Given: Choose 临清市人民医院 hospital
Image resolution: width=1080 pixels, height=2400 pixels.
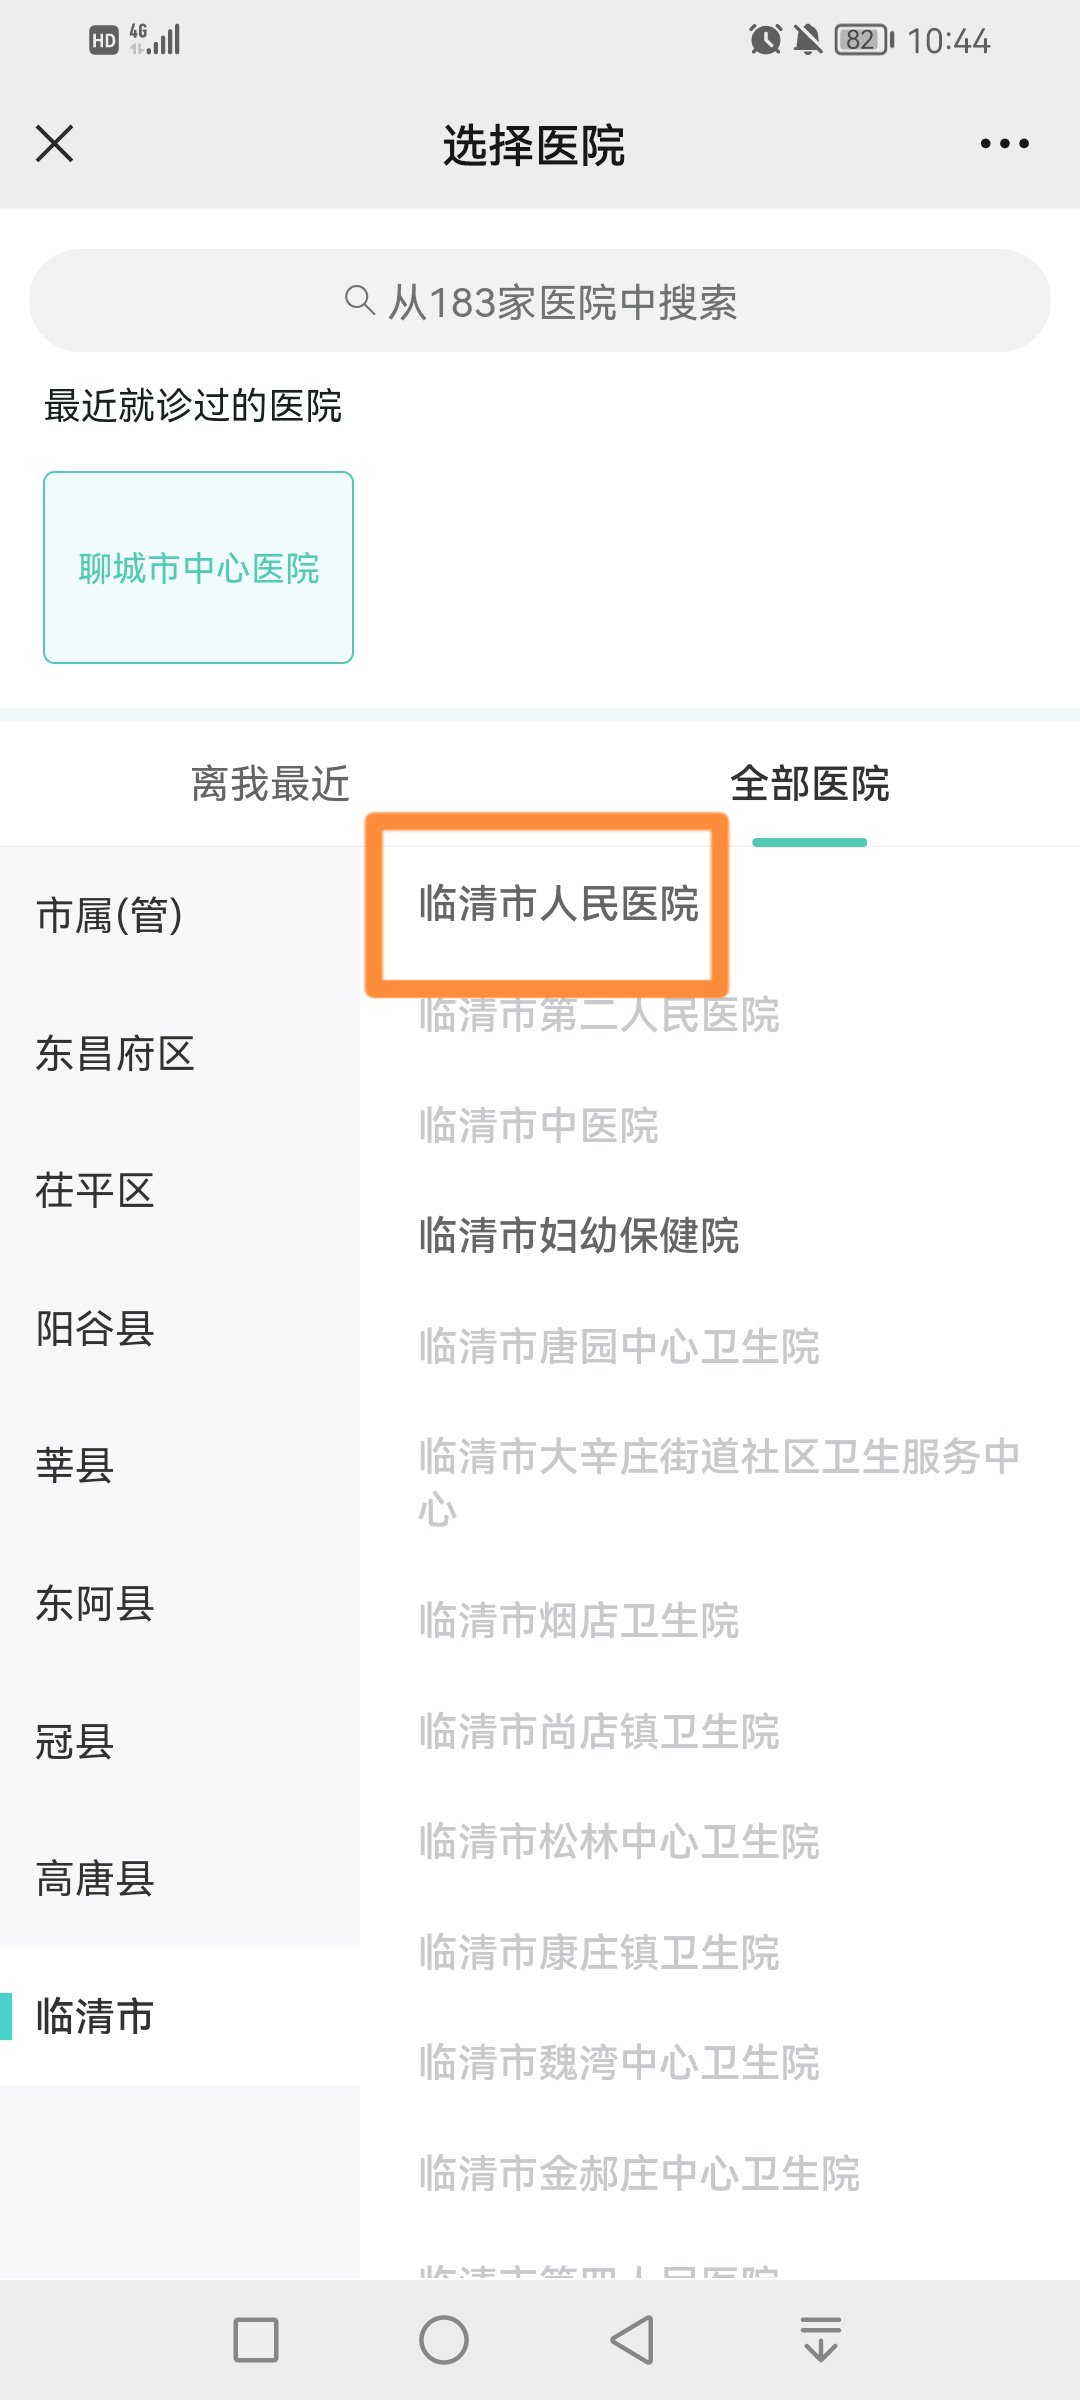Looking at the screenshot, I should [558, 904].
